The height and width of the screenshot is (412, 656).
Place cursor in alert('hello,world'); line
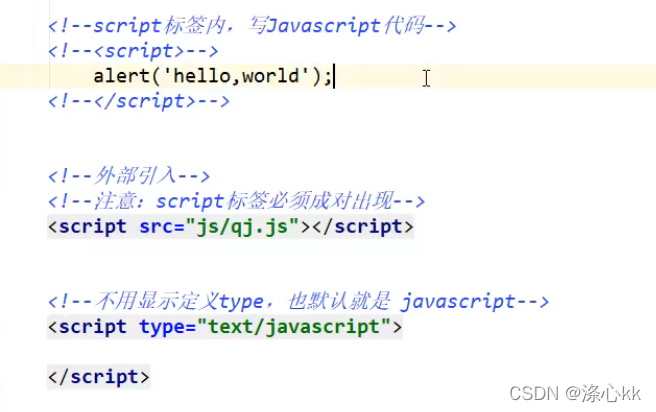tap(213, 76)
